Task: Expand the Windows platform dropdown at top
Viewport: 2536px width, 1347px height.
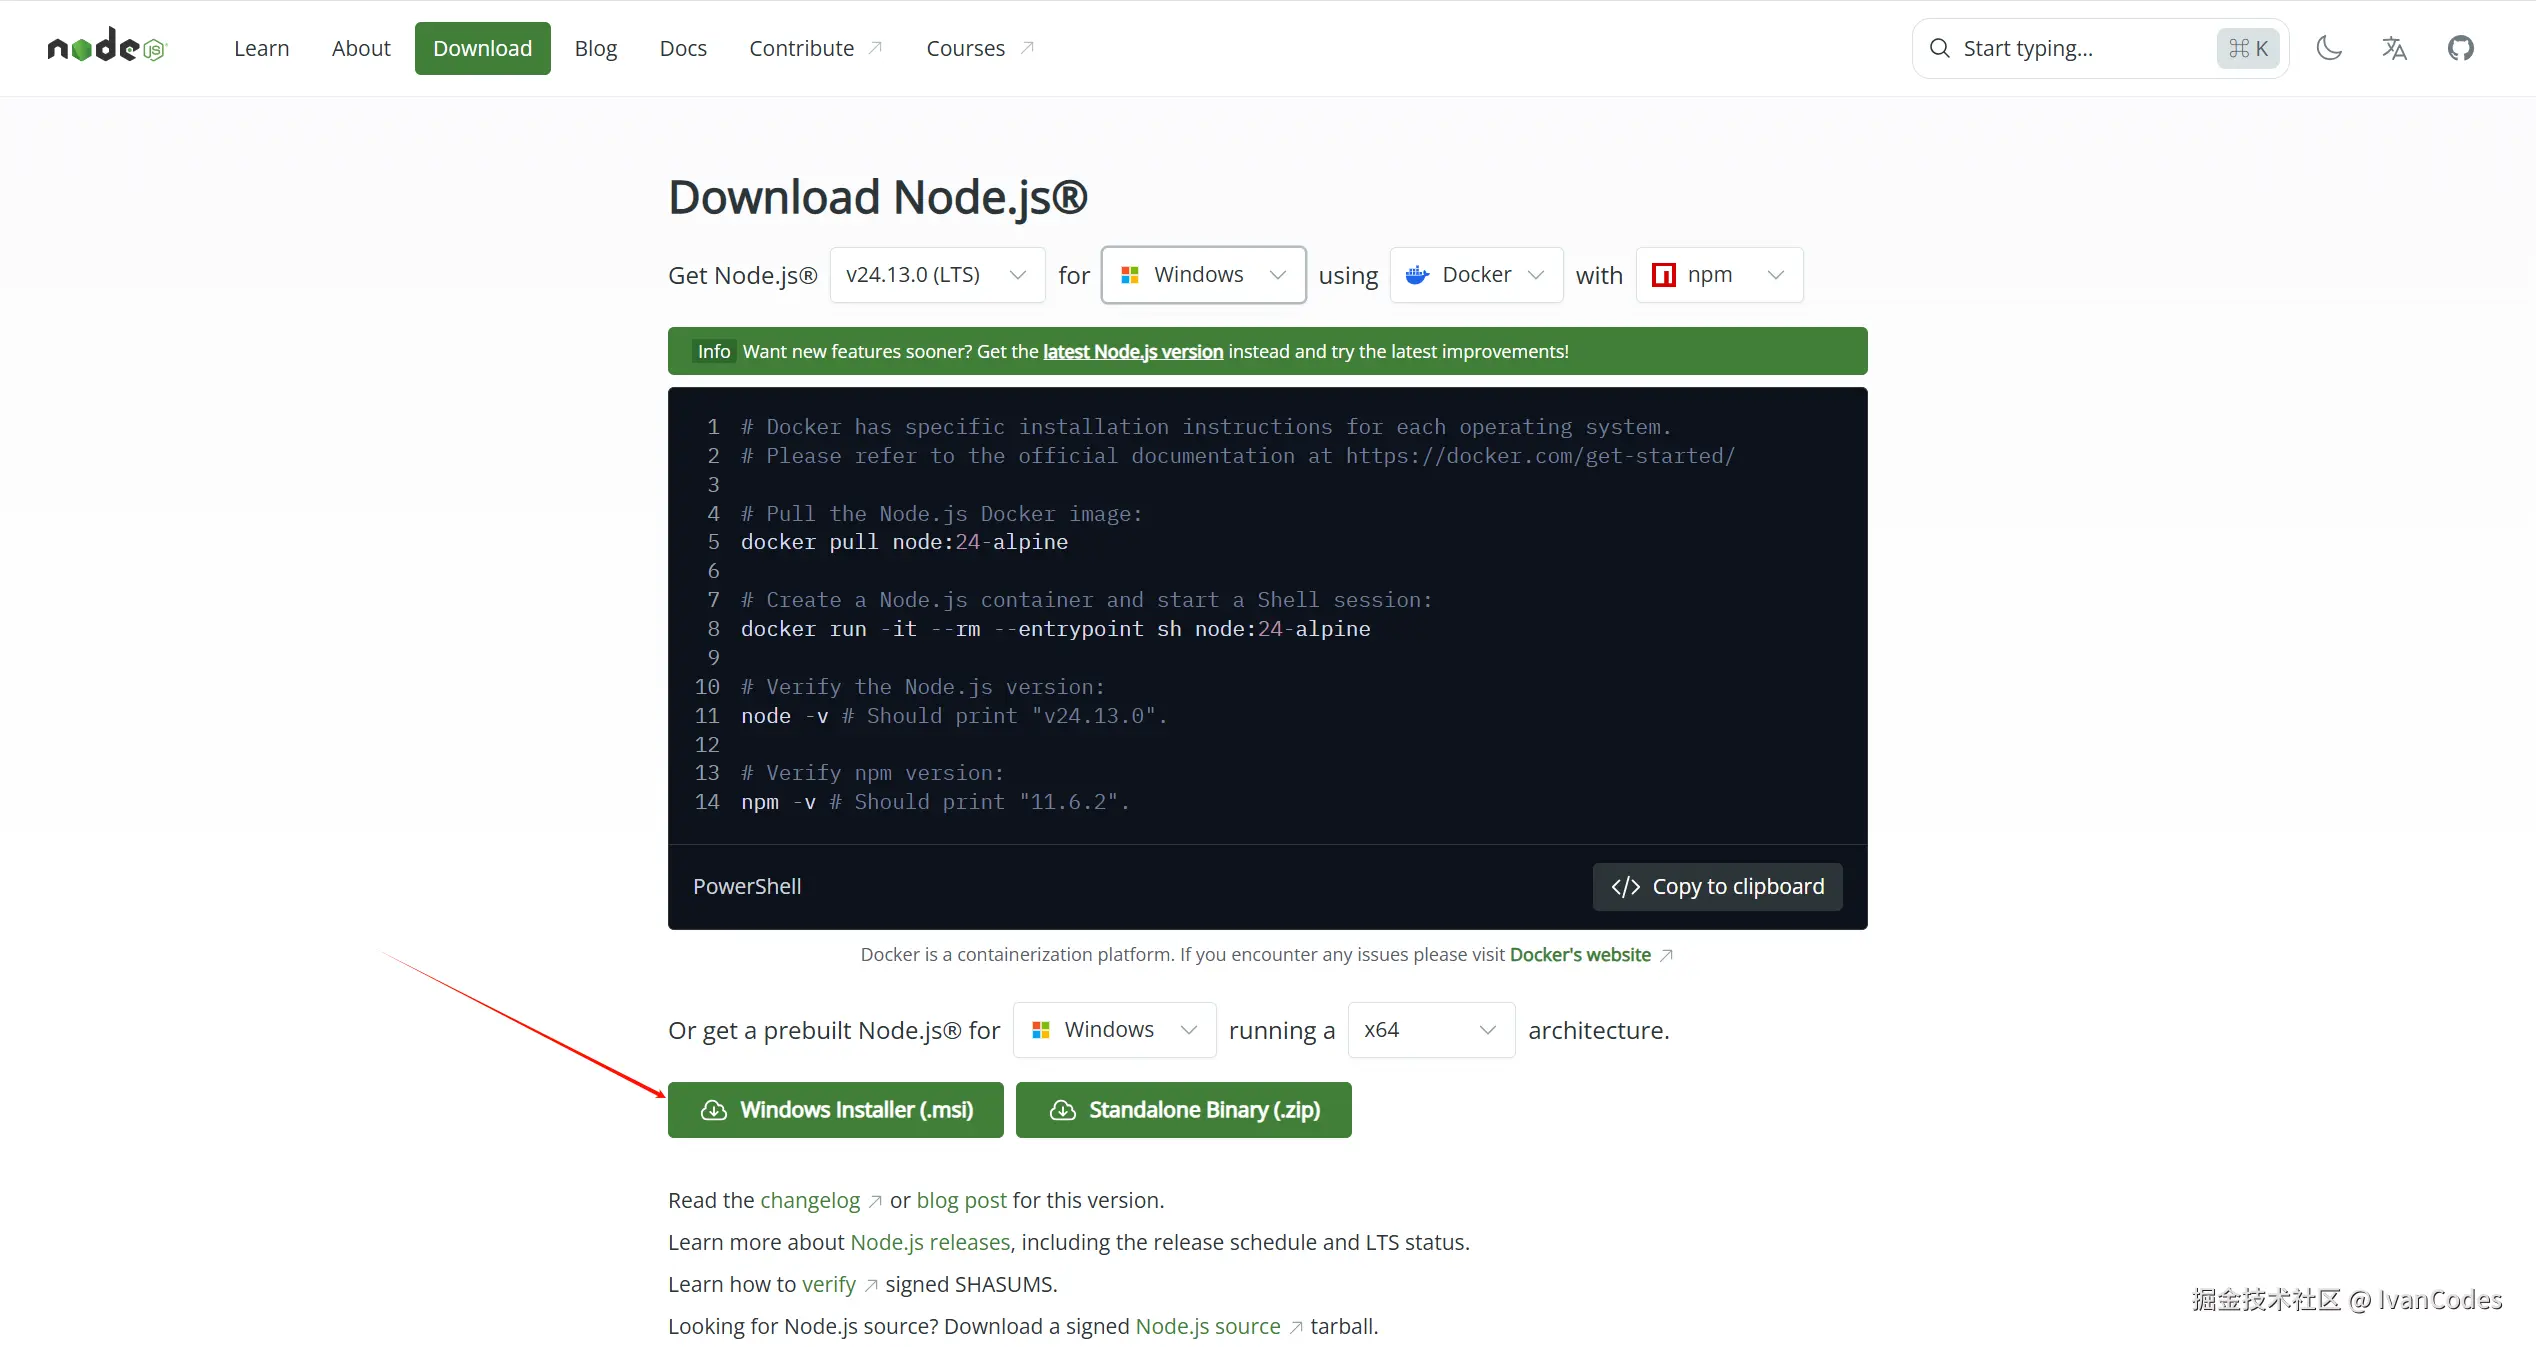Action: pyautogui.click(x=1203, y=275)
